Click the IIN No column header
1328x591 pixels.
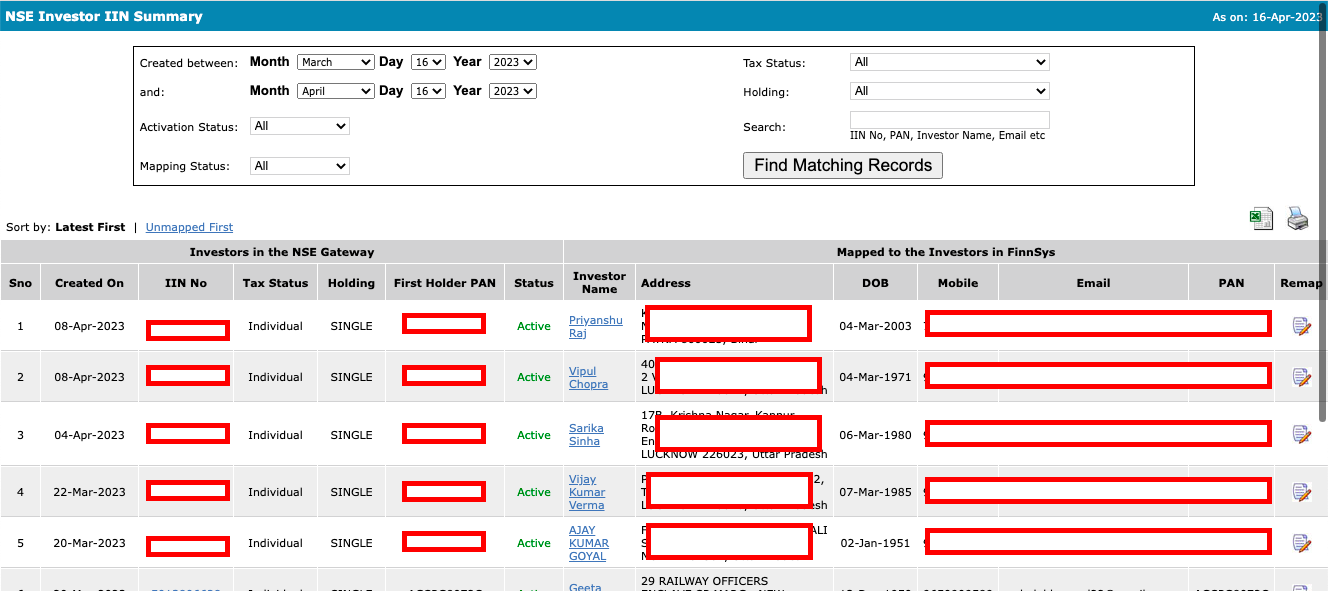[x=186, y=283]
